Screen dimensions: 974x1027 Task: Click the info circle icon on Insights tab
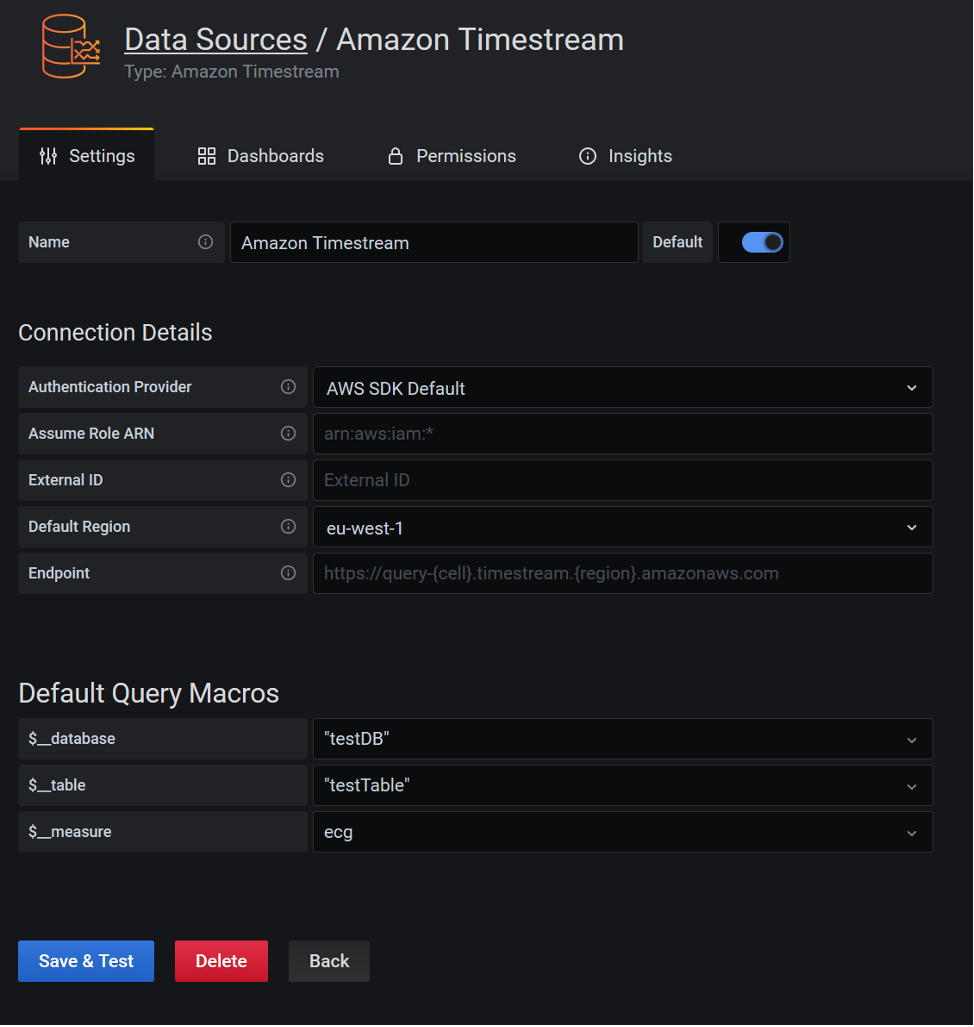pyautogui.click(x=588, y=156)
